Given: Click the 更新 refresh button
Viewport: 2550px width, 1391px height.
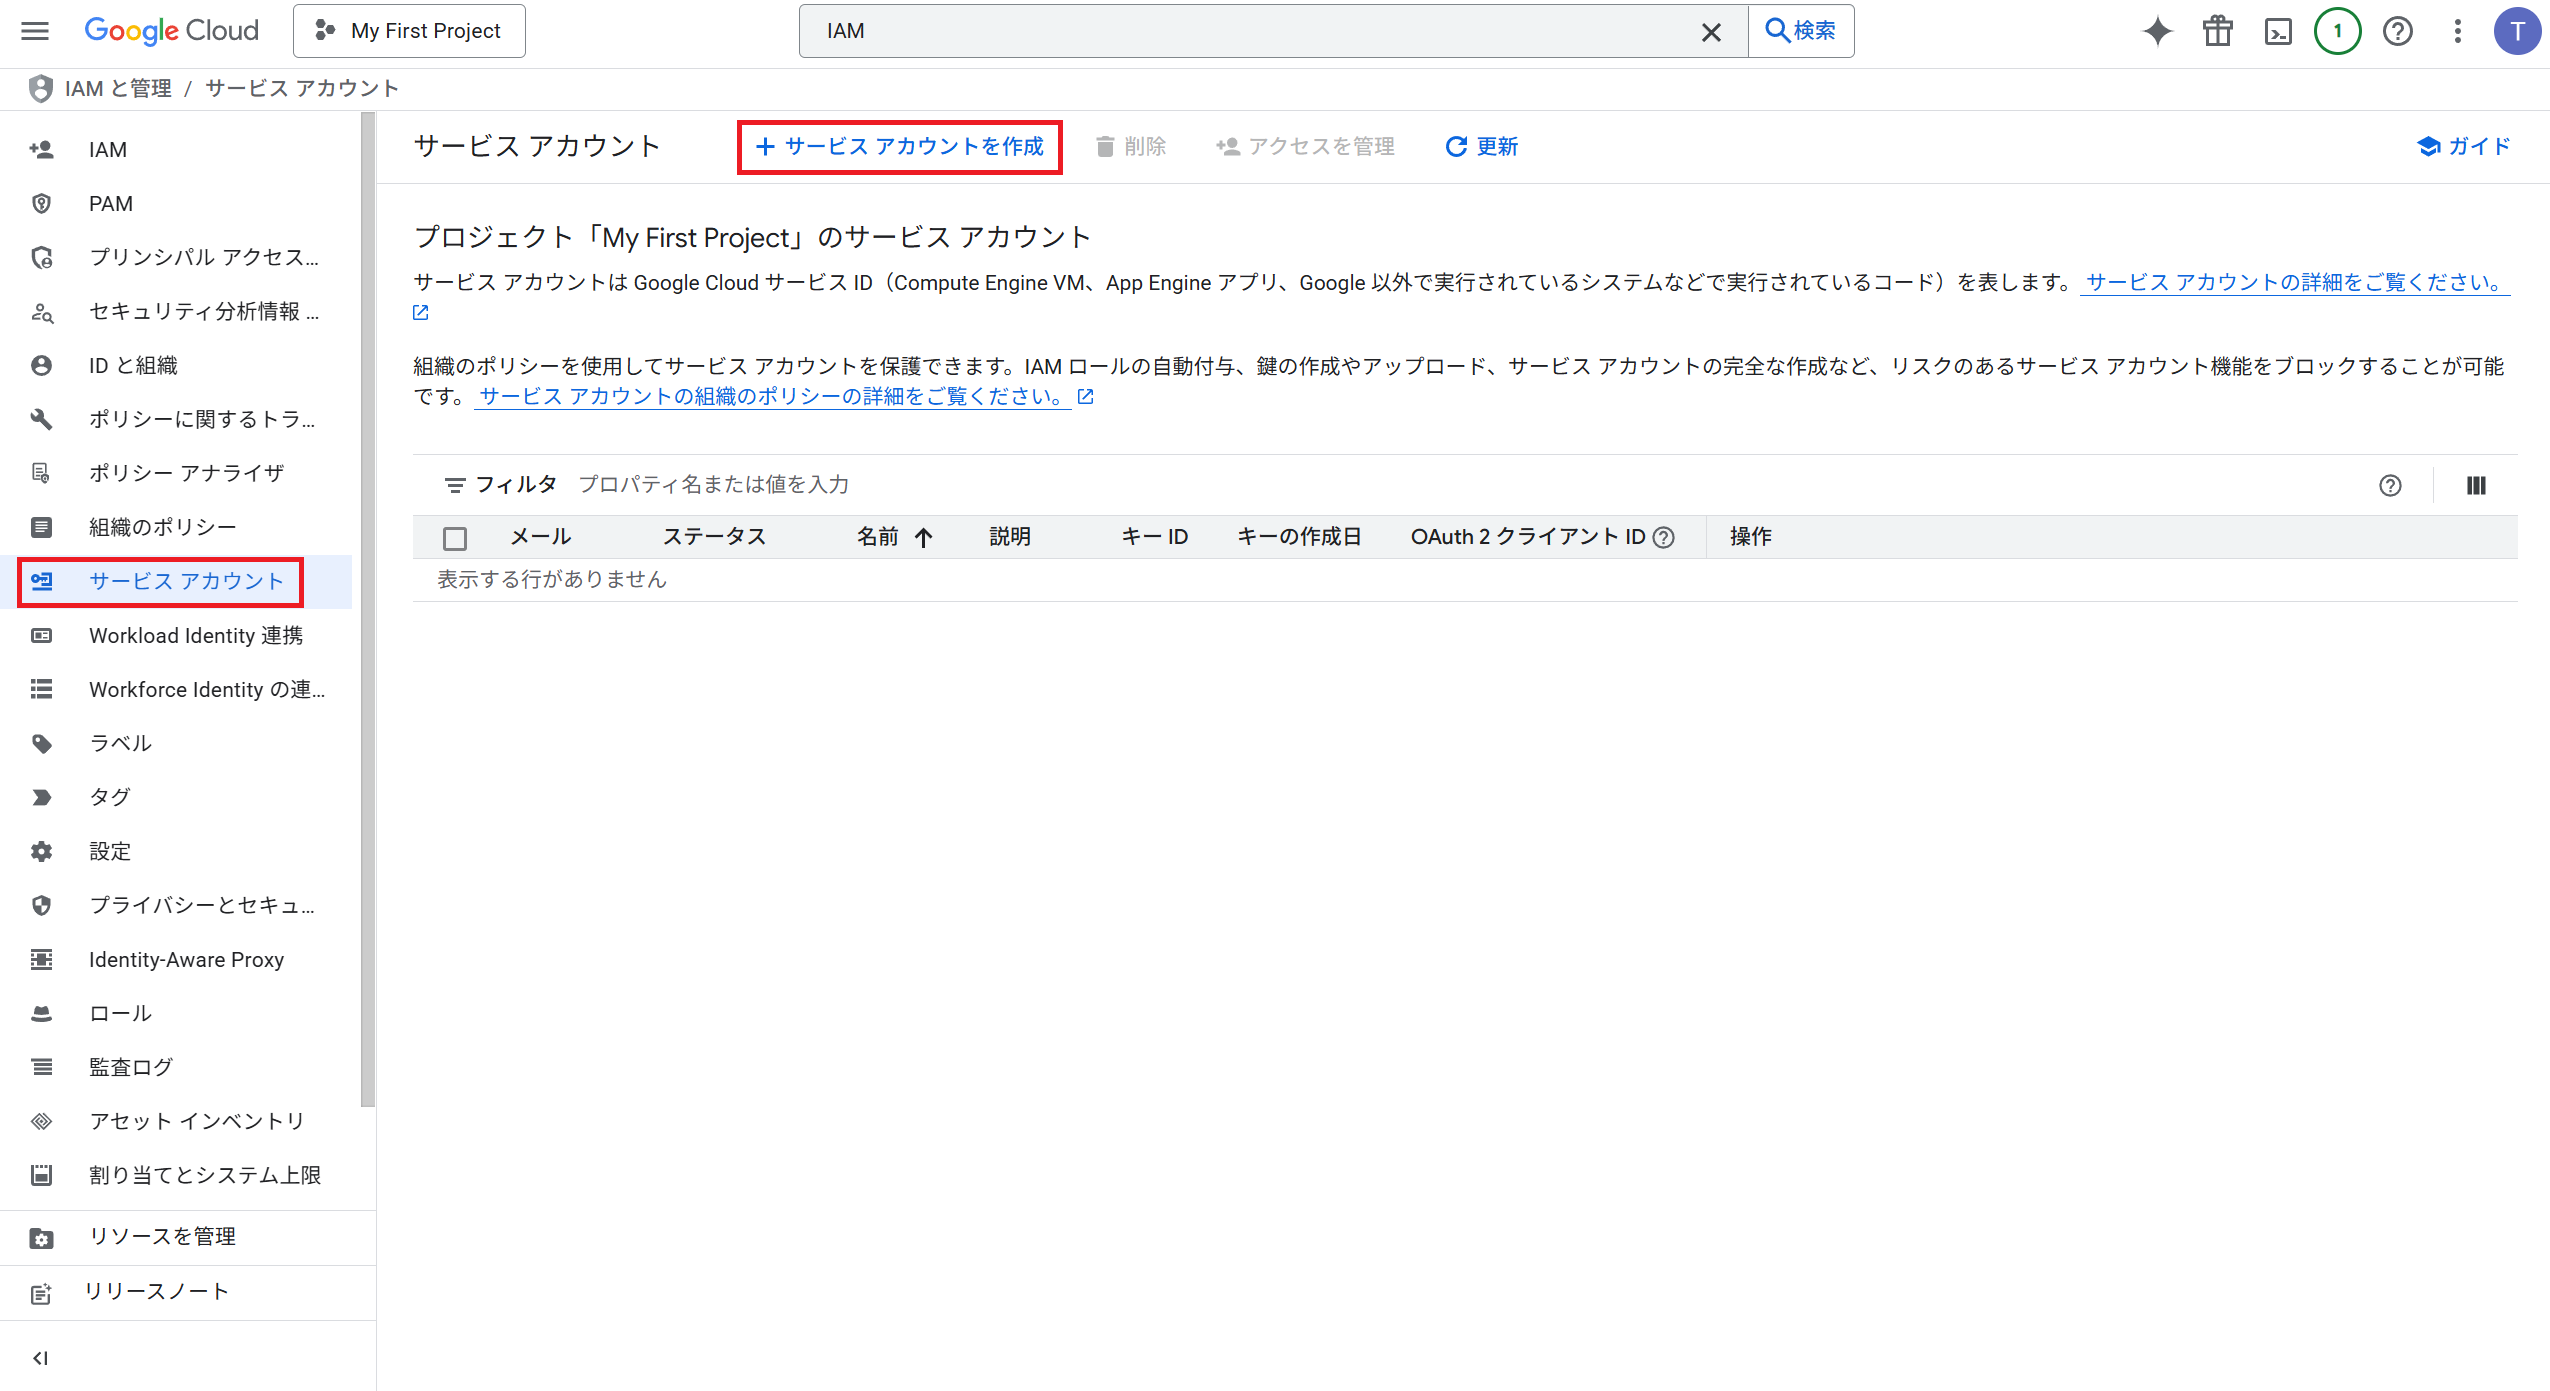Looking at the screenshot, I should pyautogui.click(x=1481, y=147).
